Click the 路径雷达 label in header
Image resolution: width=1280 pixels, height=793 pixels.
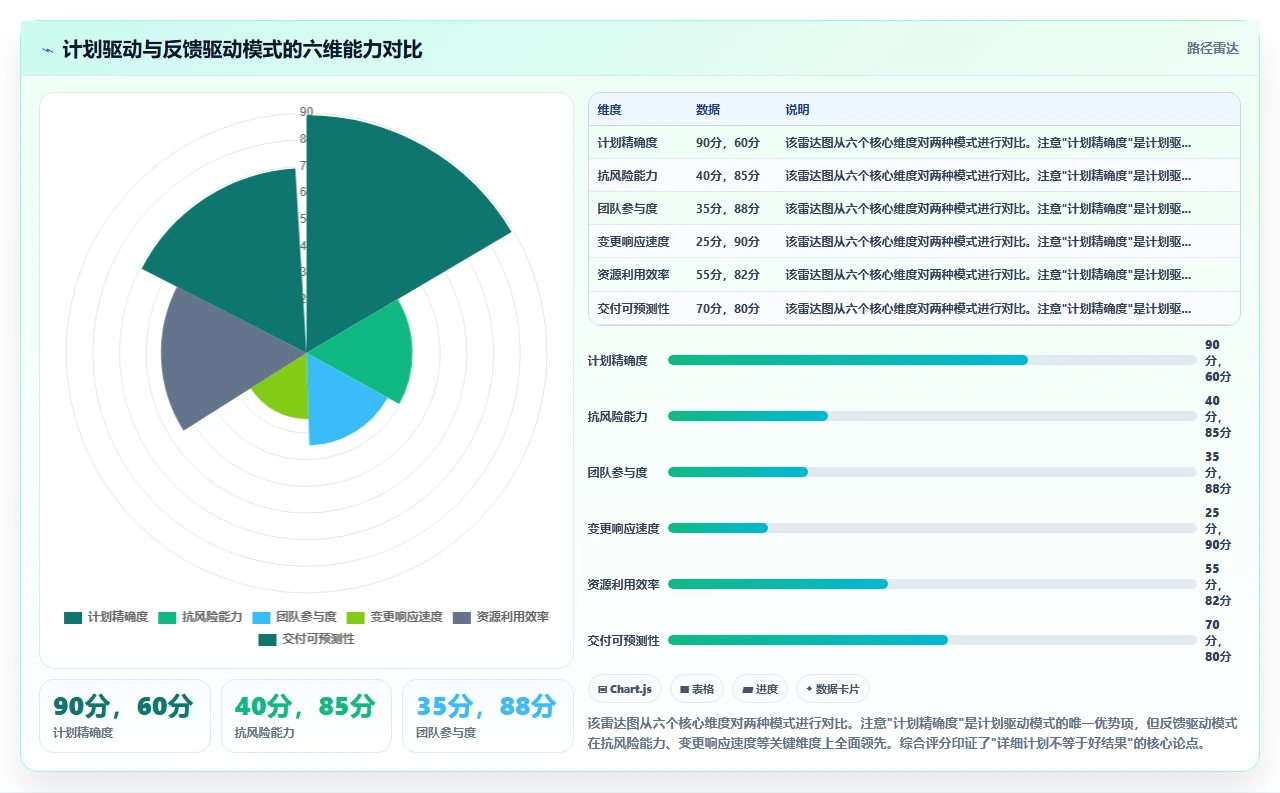[x=1213, y=48]
